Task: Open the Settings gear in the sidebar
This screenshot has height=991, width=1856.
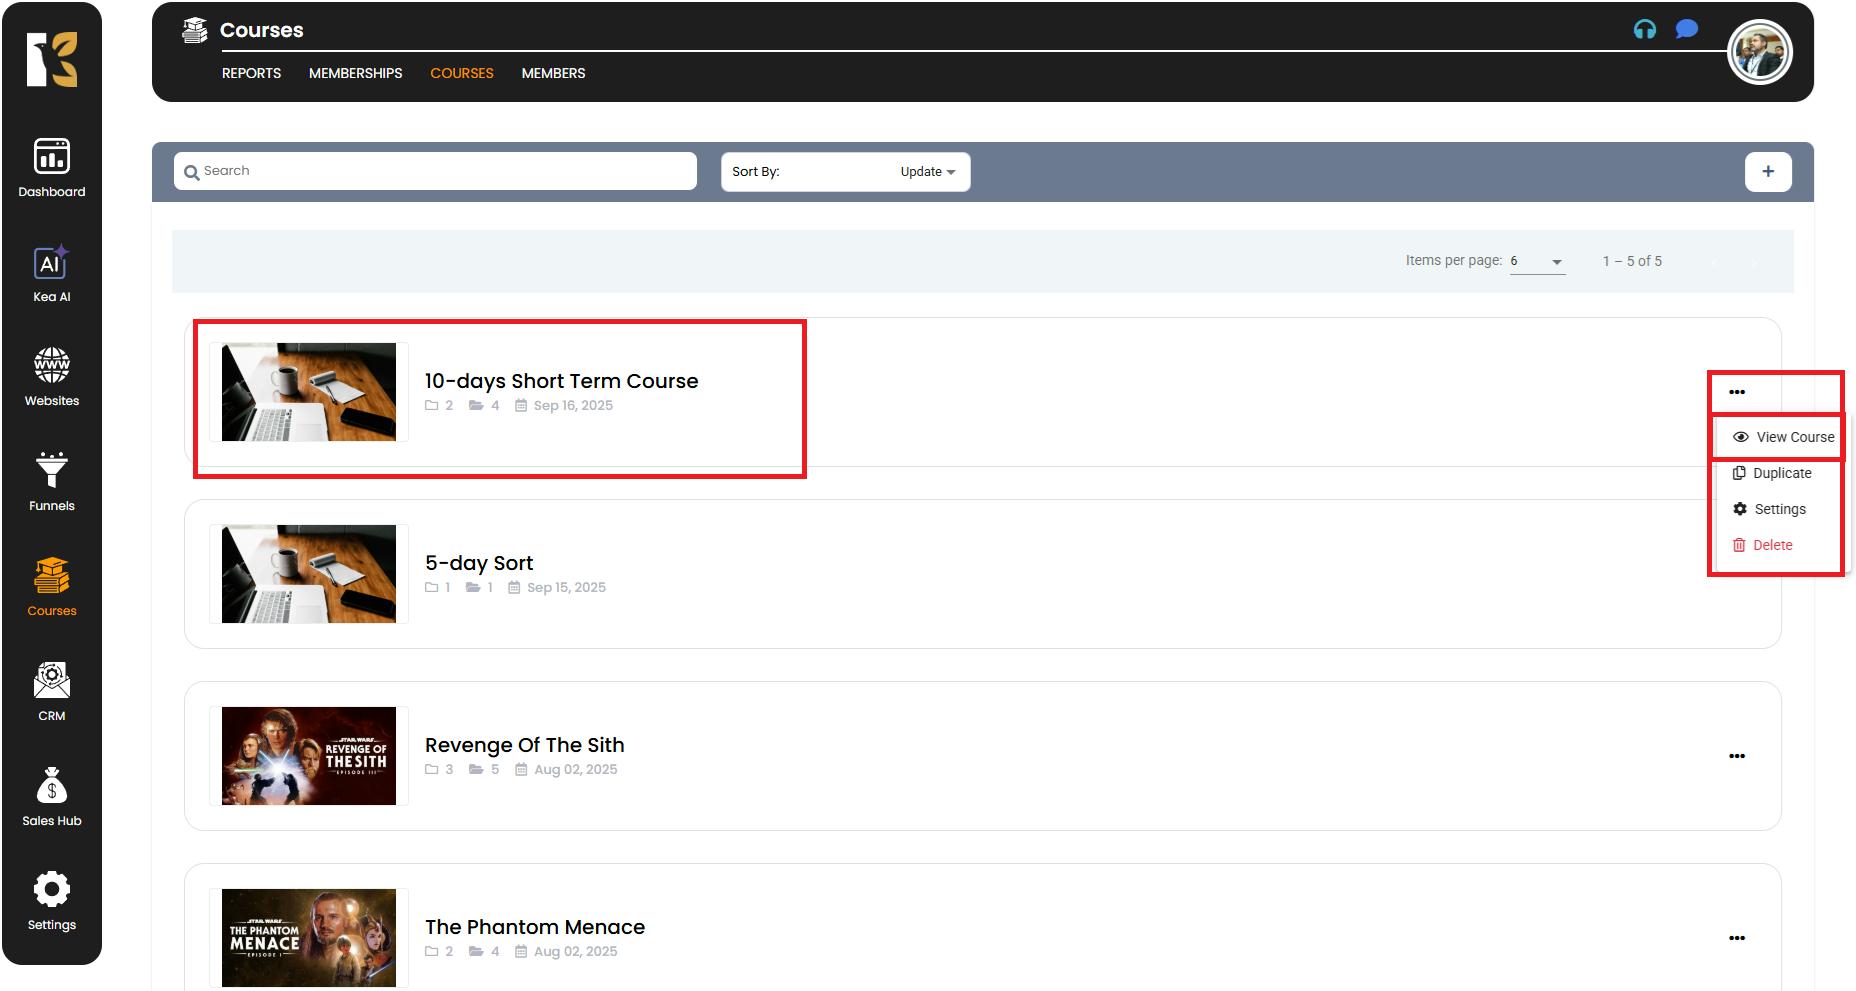Action: [x=52, y=901]
